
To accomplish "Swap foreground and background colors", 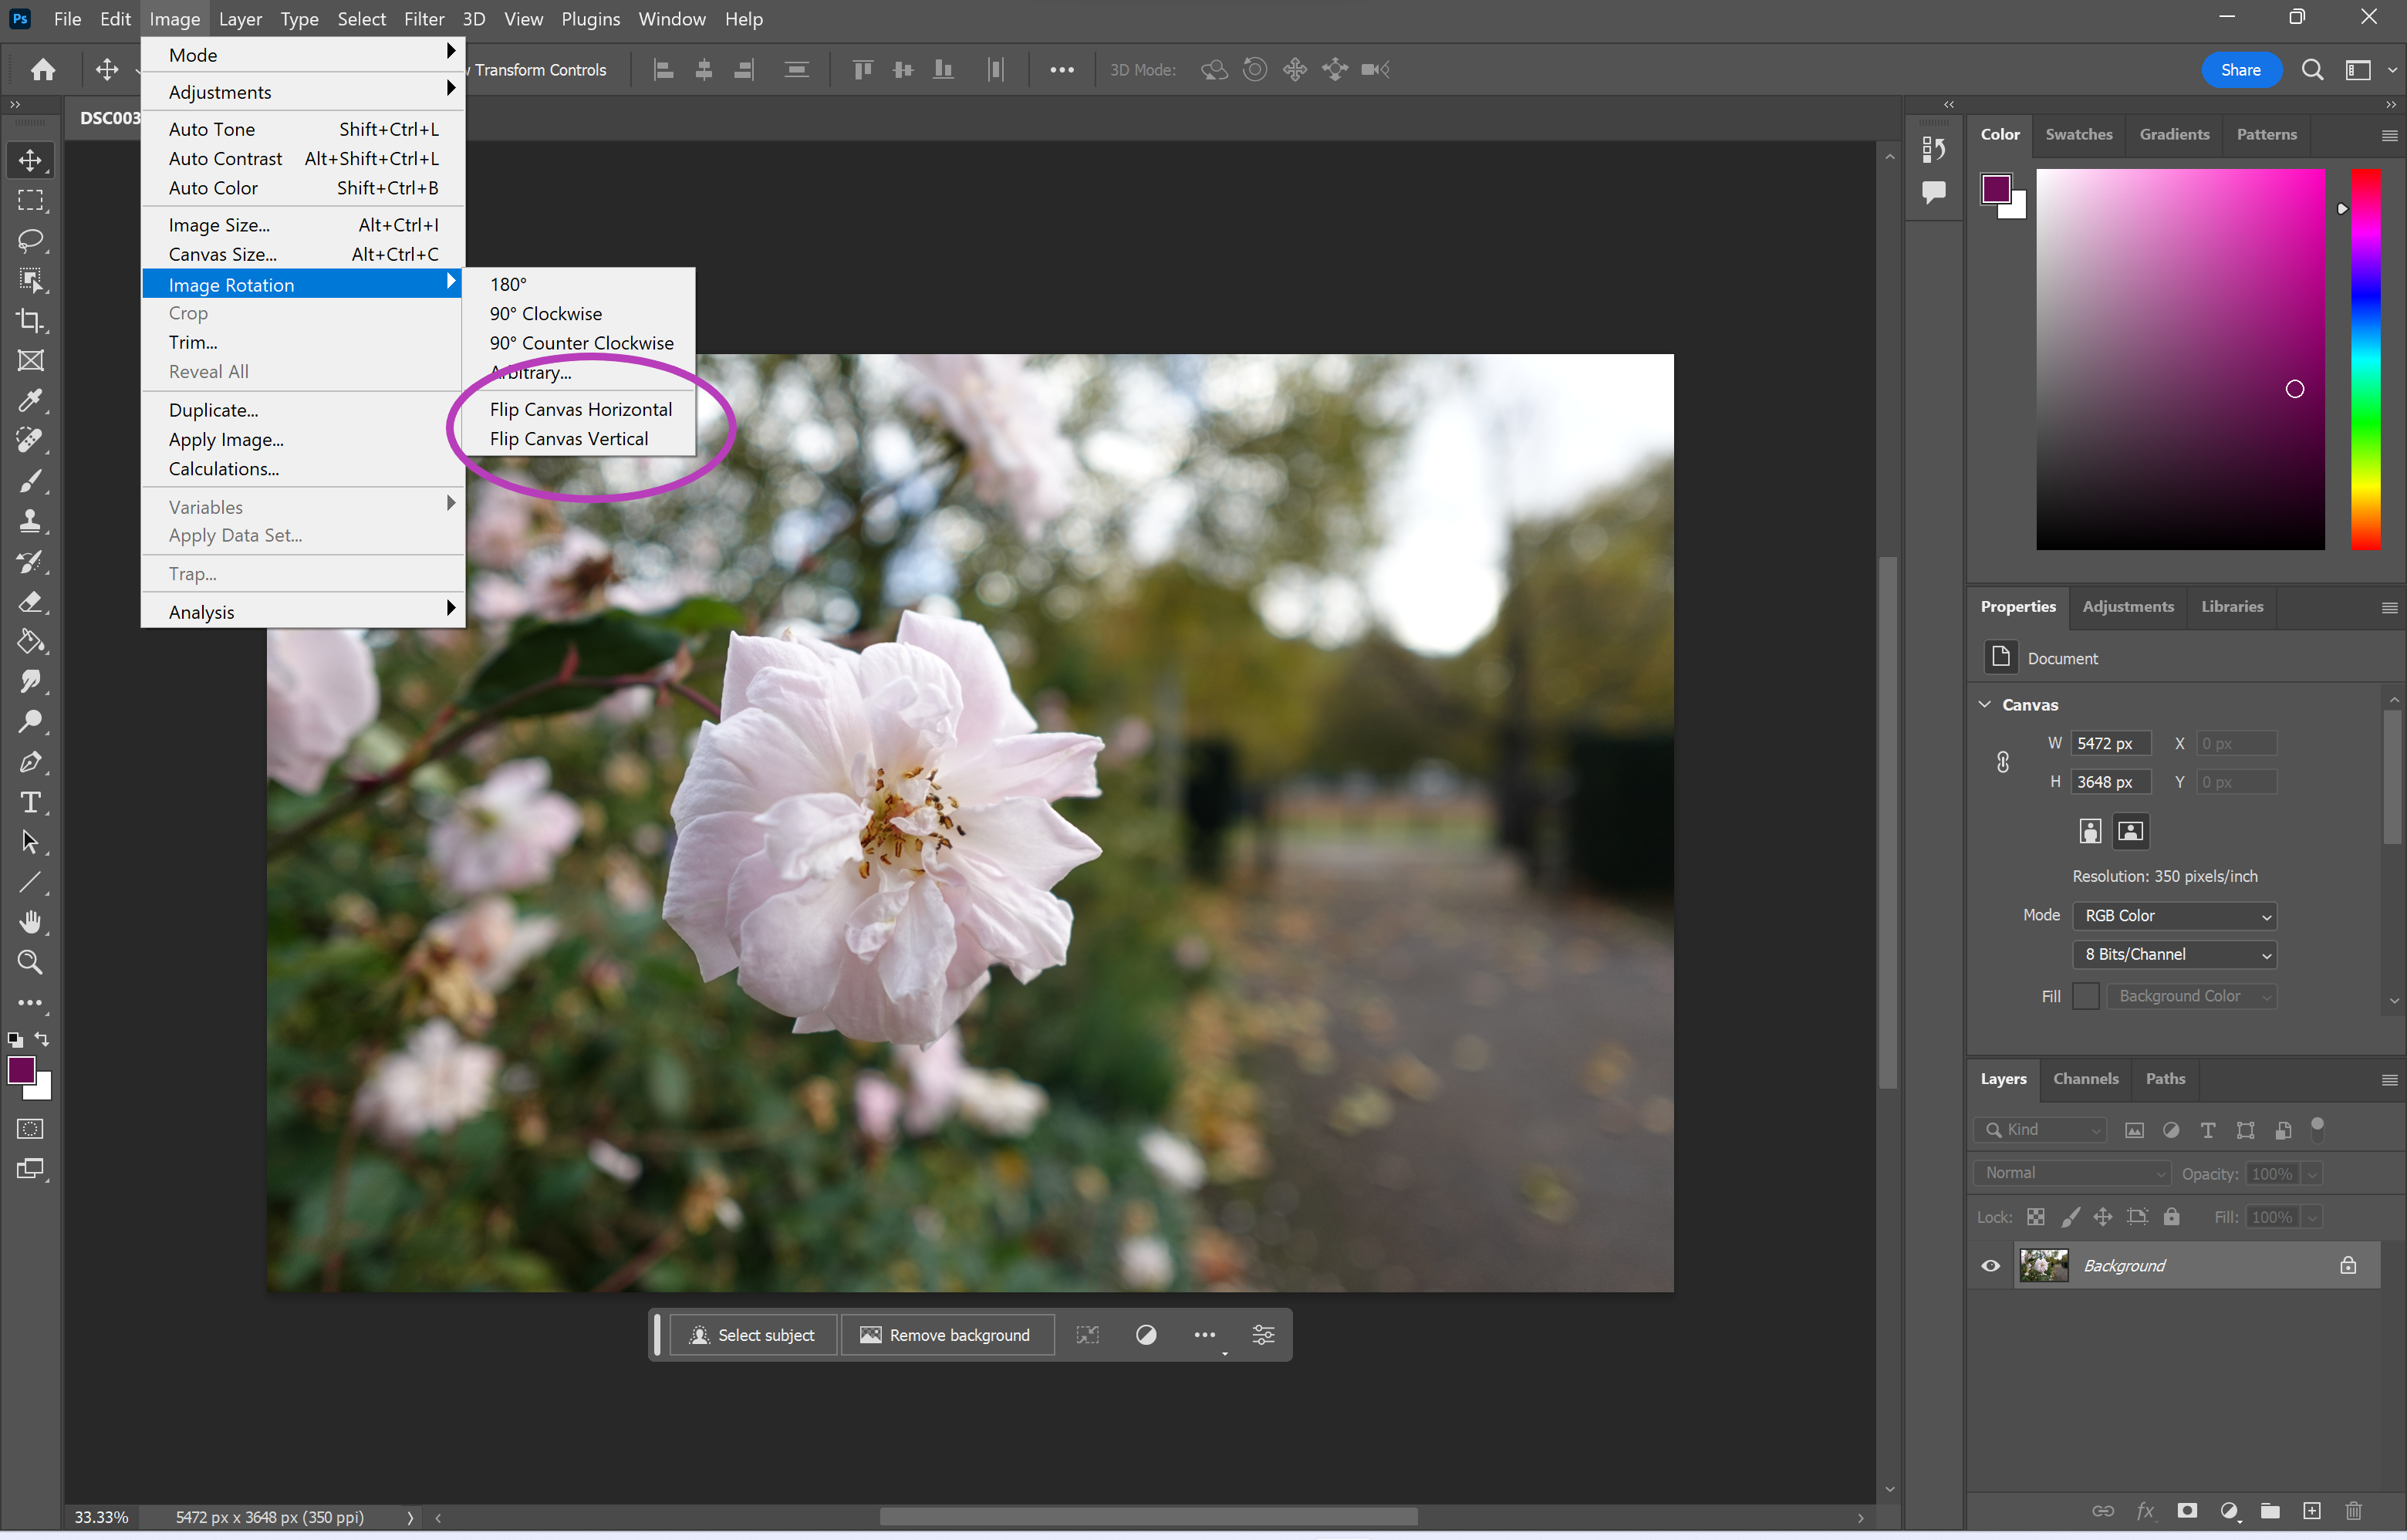I will click(x=42, y=1039).
